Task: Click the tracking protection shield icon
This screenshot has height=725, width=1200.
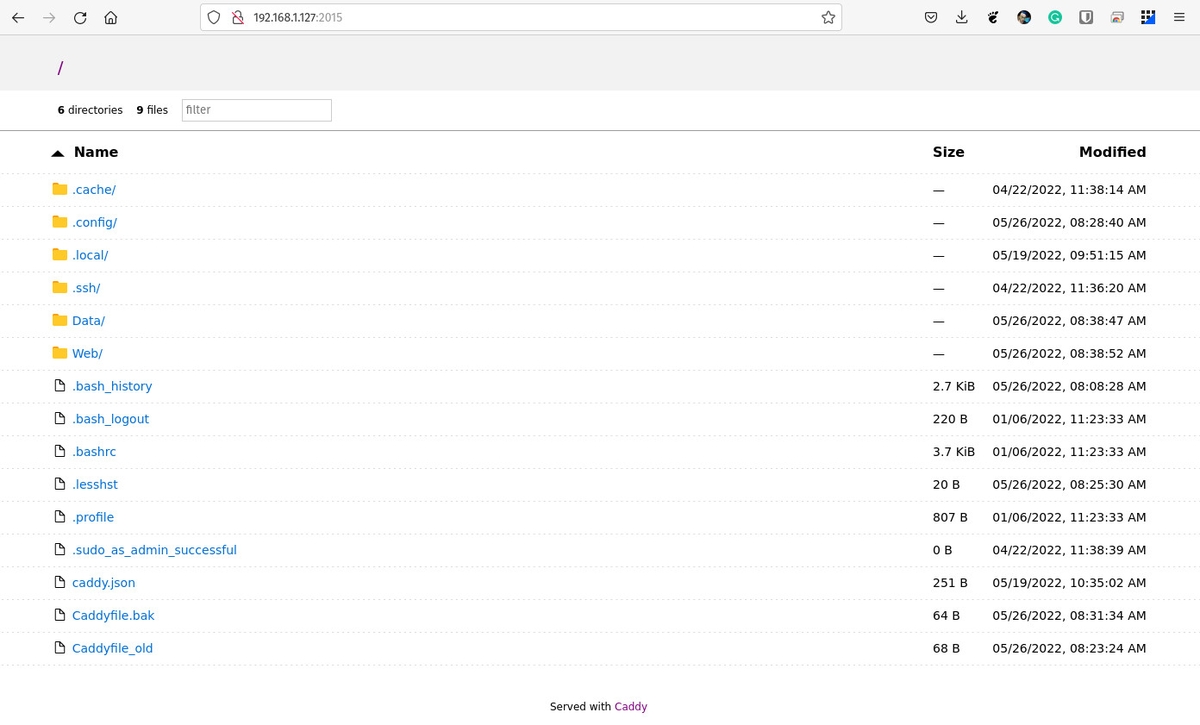Action: pyautogui.click(x=214, y=17)
